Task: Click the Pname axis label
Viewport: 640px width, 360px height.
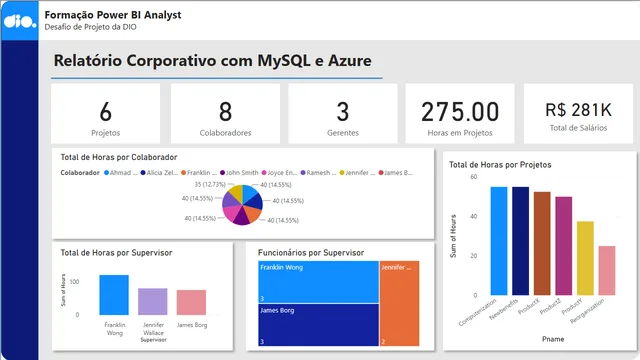Action: click(553, 339)
